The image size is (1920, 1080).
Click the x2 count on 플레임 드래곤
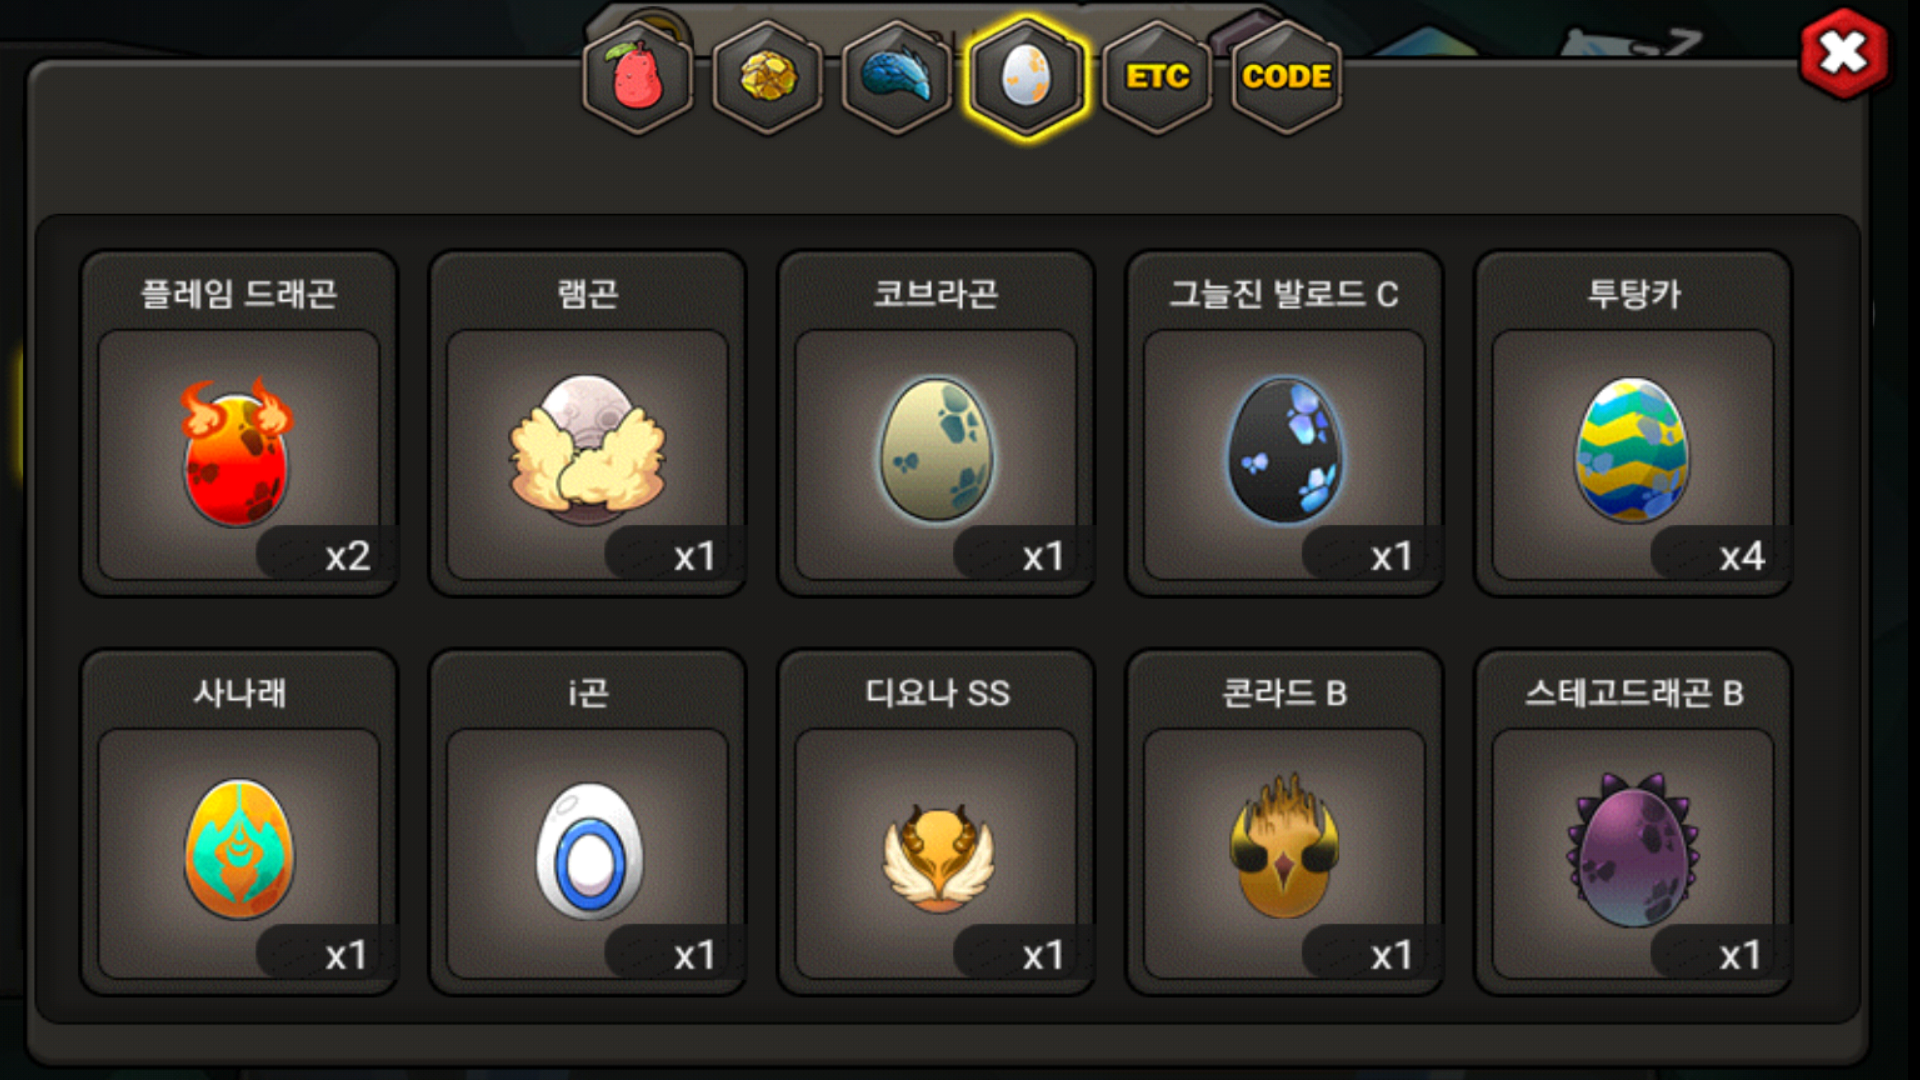click(347, 556)
